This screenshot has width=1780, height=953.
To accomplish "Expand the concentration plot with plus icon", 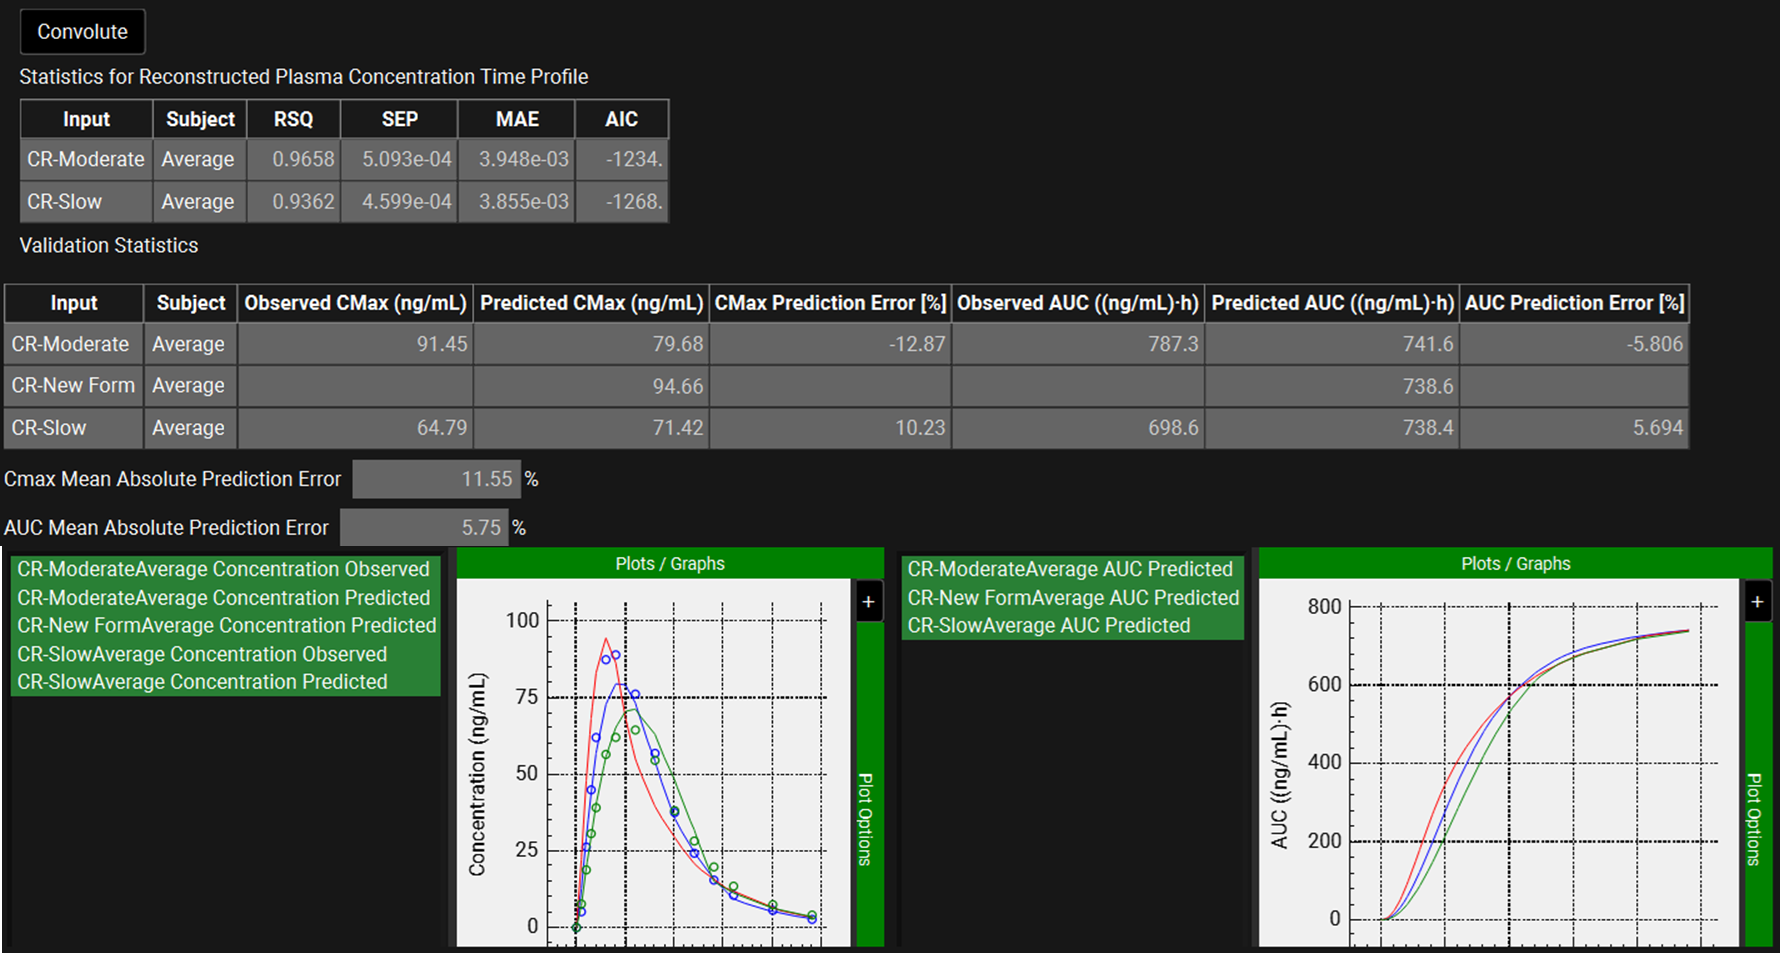I will coord(868,602).
